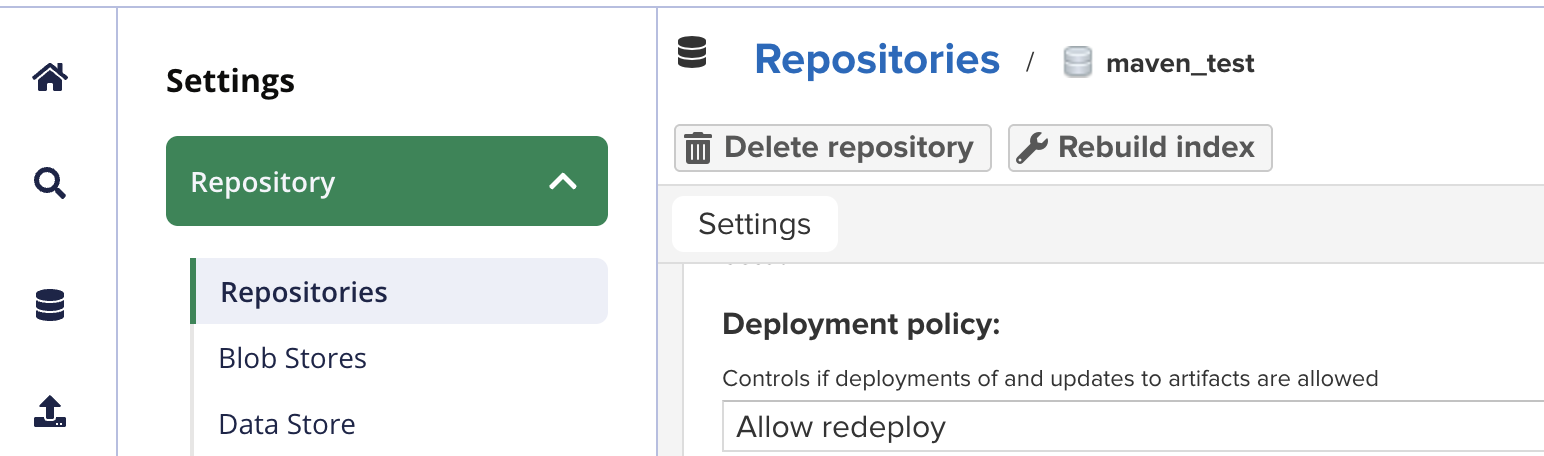Click the database icon beside Repositories heading
Screen dimensions: 1544x456
point(692,52)
